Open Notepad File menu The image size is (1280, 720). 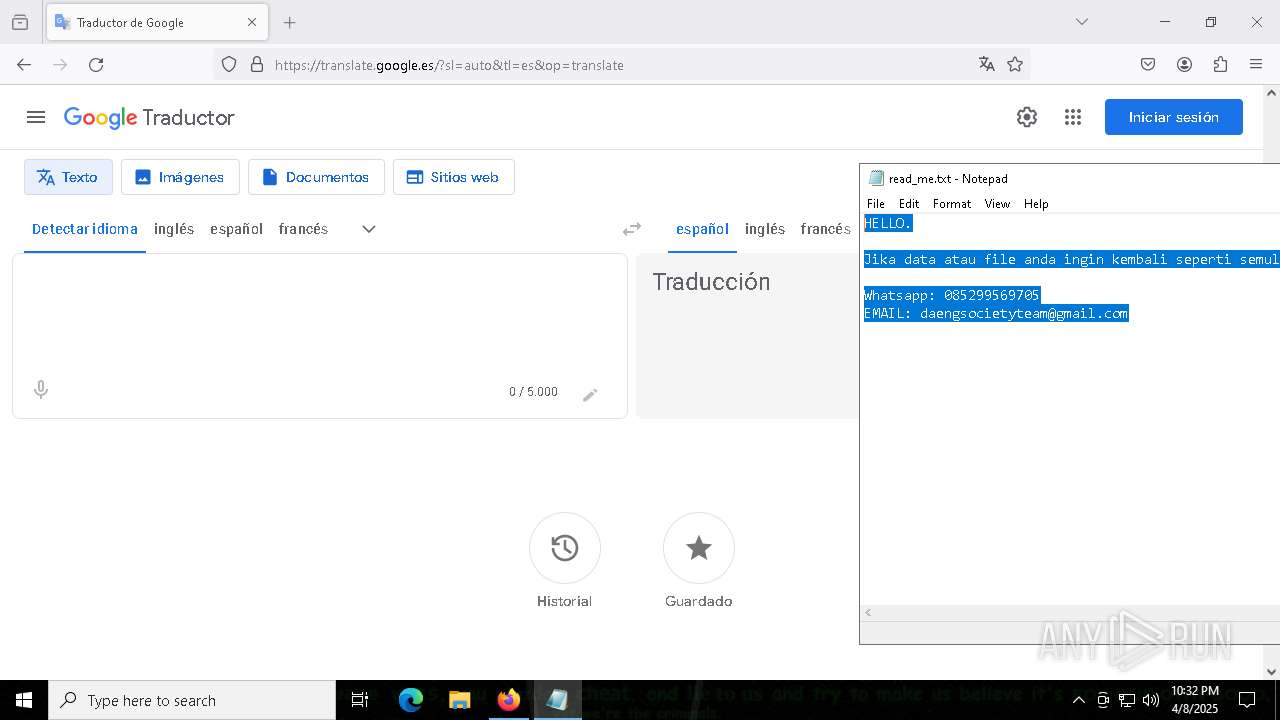[x=876, y=203]
